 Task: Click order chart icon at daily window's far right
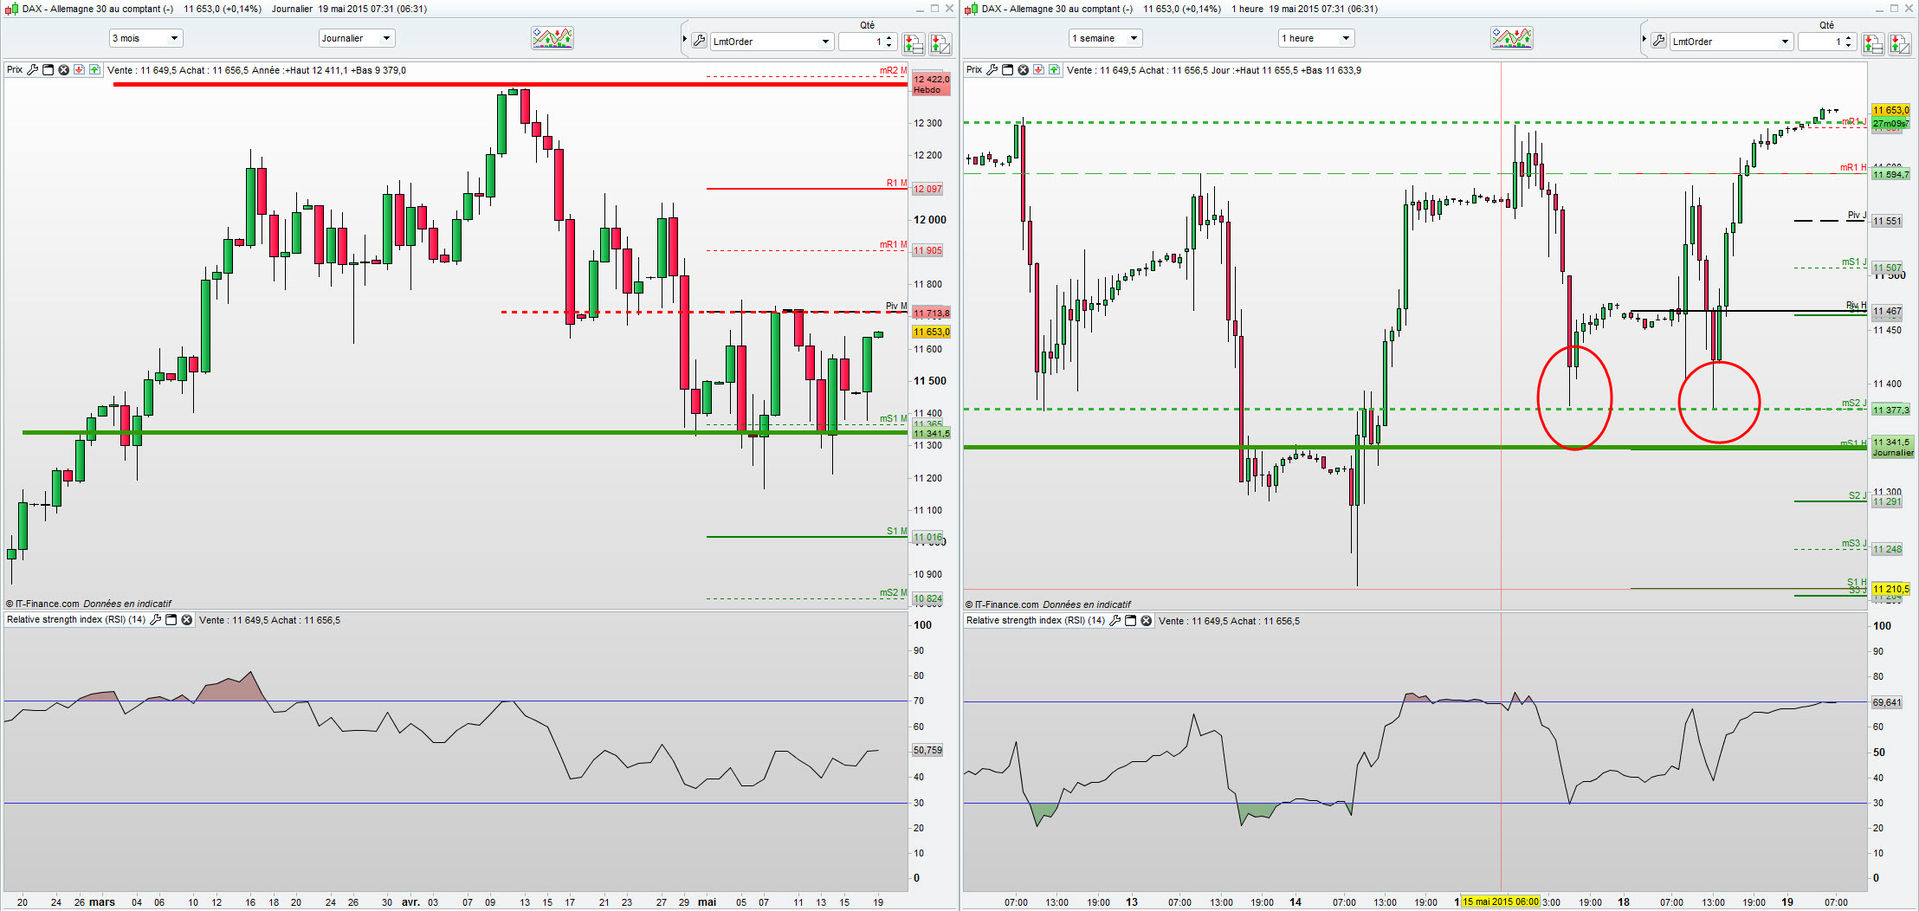tap(940, 42)
